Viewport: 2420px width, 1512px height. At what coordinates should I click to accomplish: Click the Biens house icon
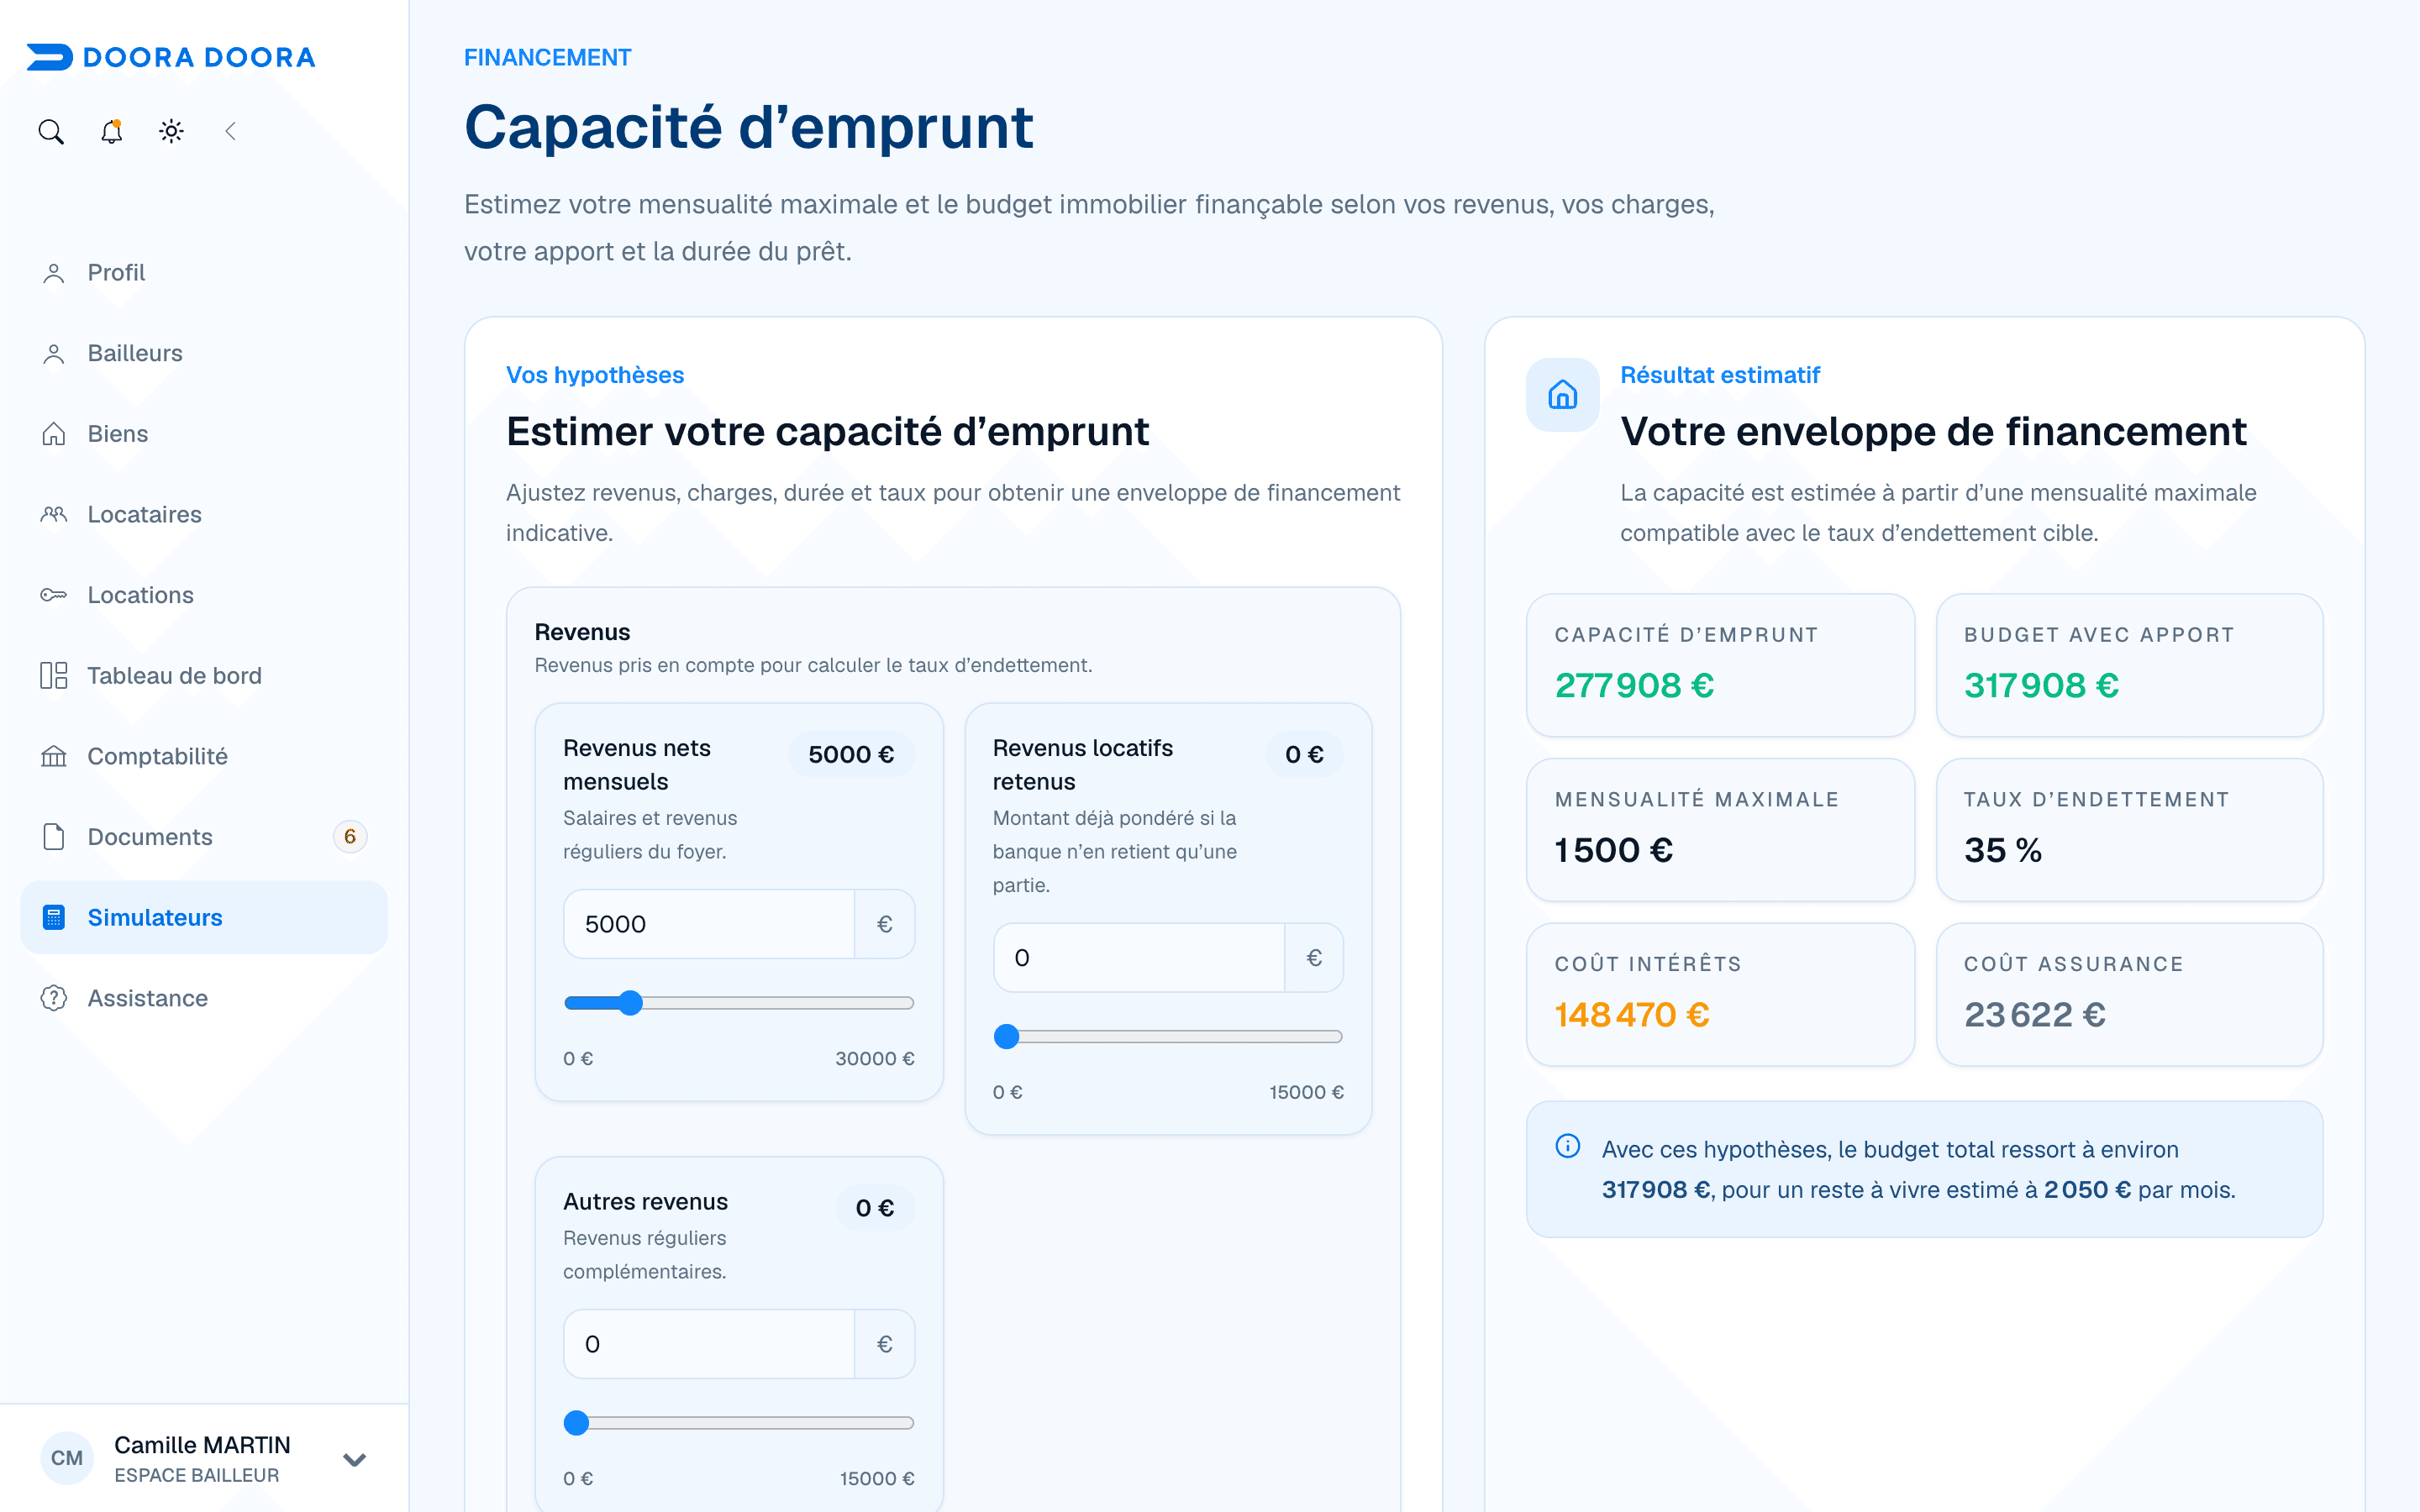pos(54,434)
